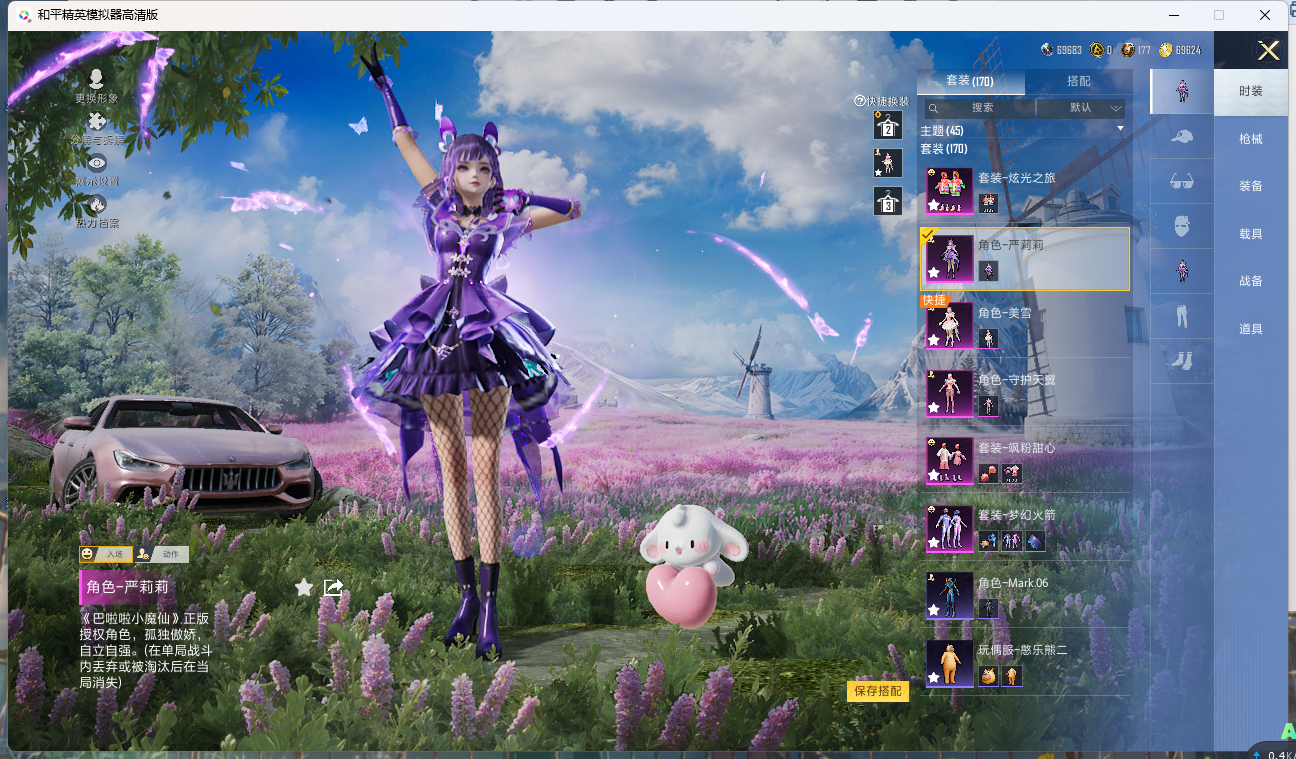Click the third item icon under 套装-梦幻火箭
This screenshot has height=759, width=1296.
click(1035, 541)
